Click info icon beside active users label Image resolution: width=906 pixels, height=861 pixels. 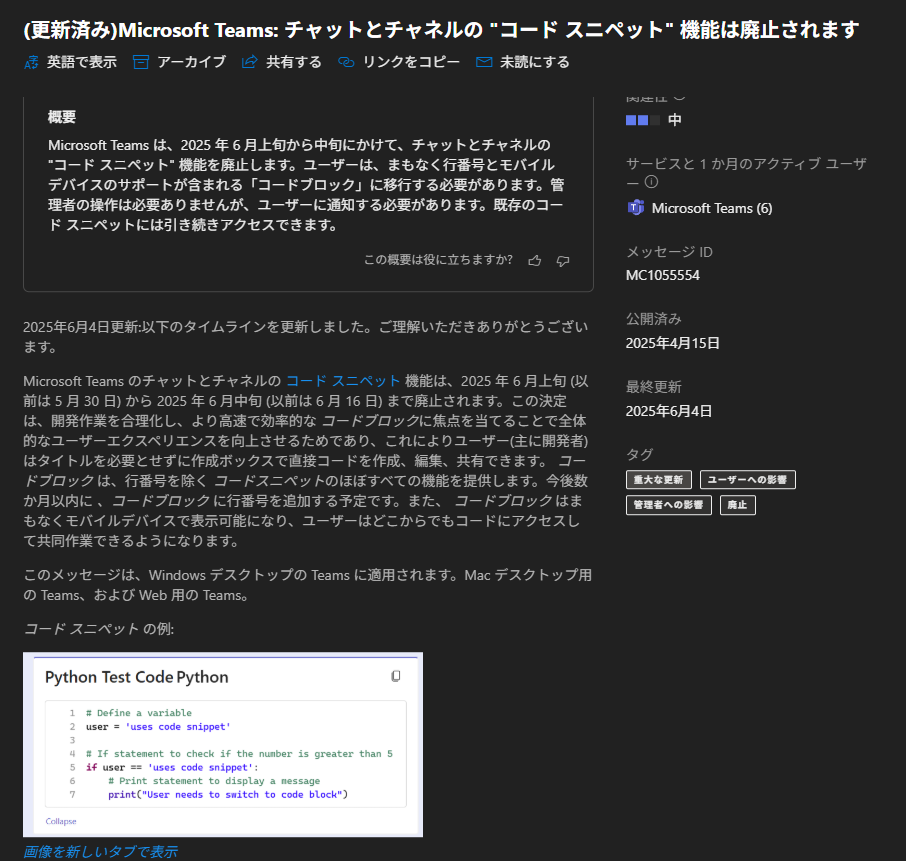(x=651, y=182)
